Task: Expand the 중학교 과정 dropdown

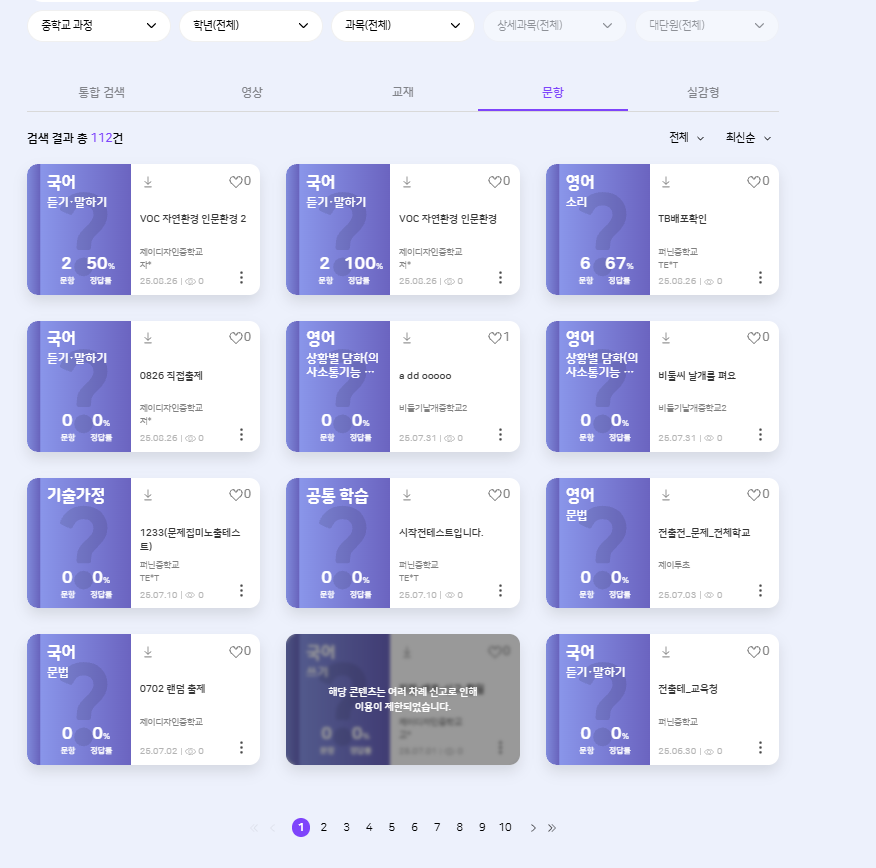Action: pos(98,25)
